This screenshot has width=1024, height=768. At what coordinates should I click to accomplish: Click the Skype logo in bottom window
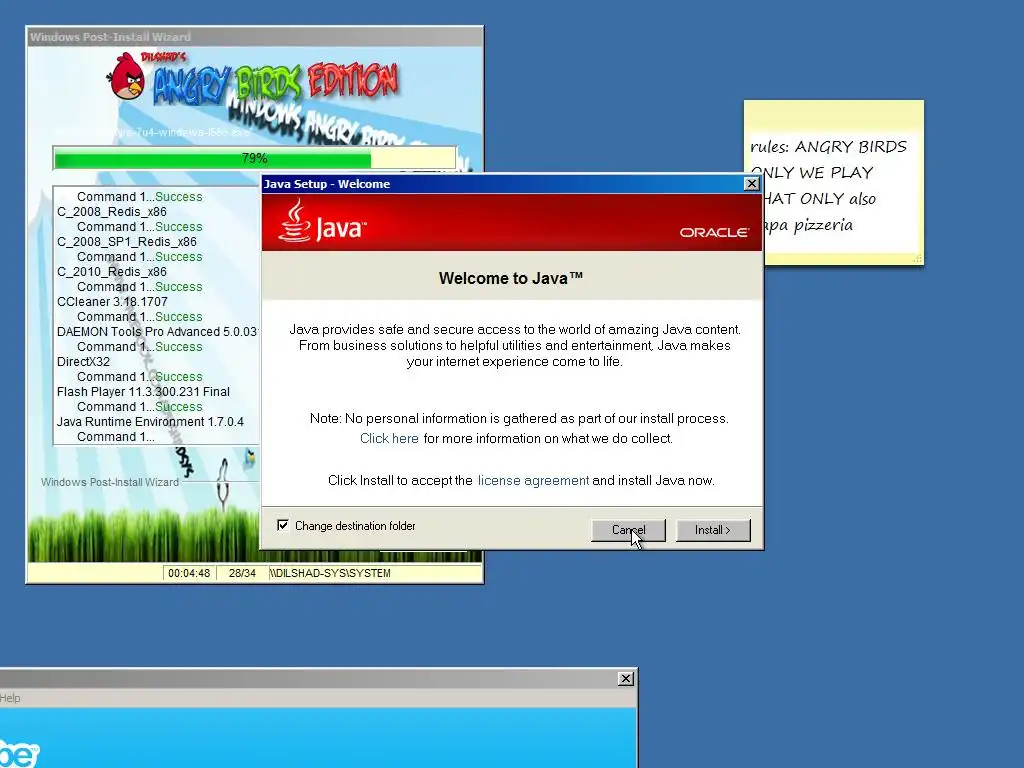20,754
